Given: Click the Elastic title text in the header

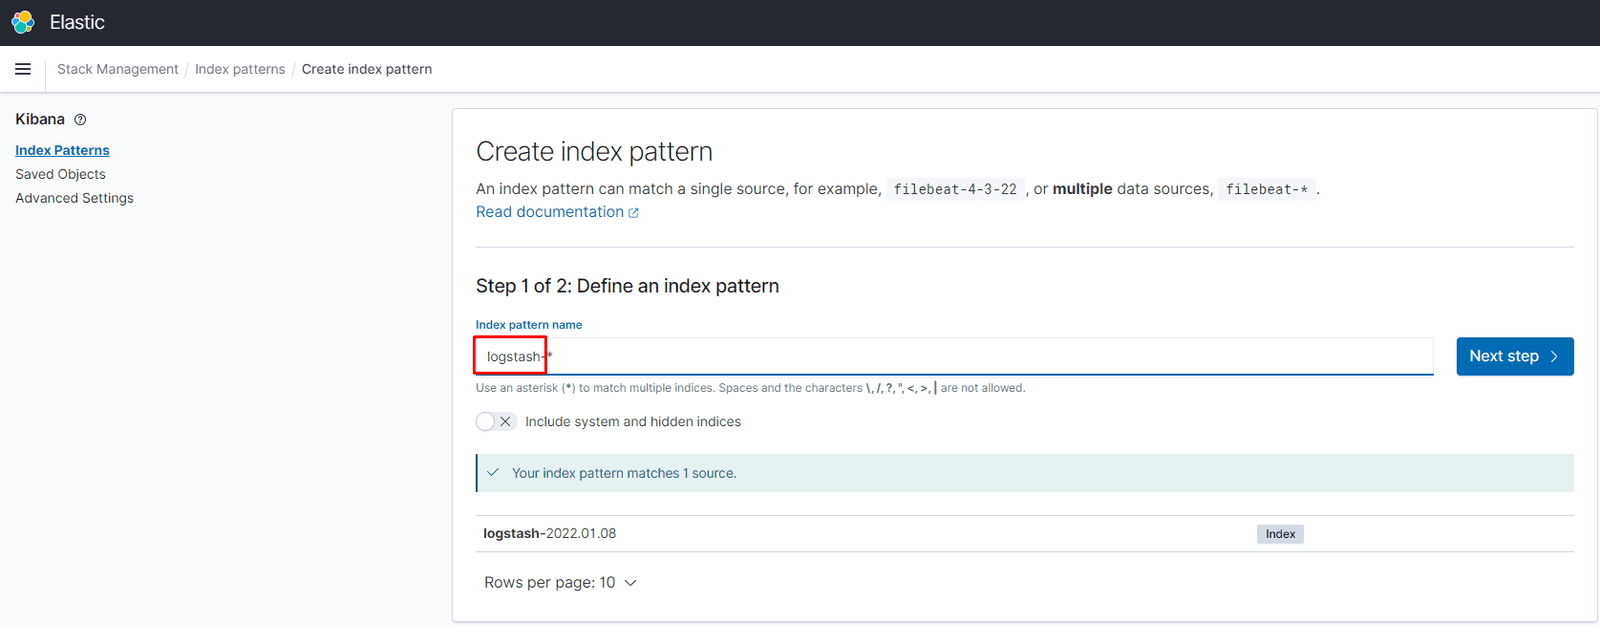Looking at the screenshot, I should tap(77, 22).
